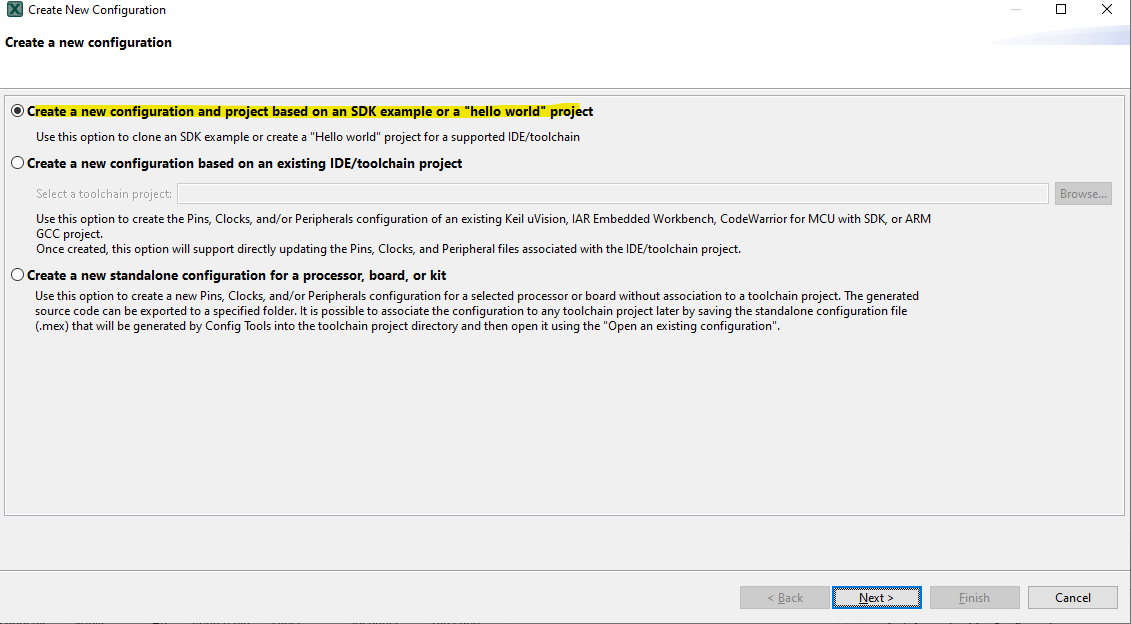Screen dimensions: 1131x624
Task: Click the "Create New Configuration" title bar text
Action: pyautogui.click(x=97, y=10)
